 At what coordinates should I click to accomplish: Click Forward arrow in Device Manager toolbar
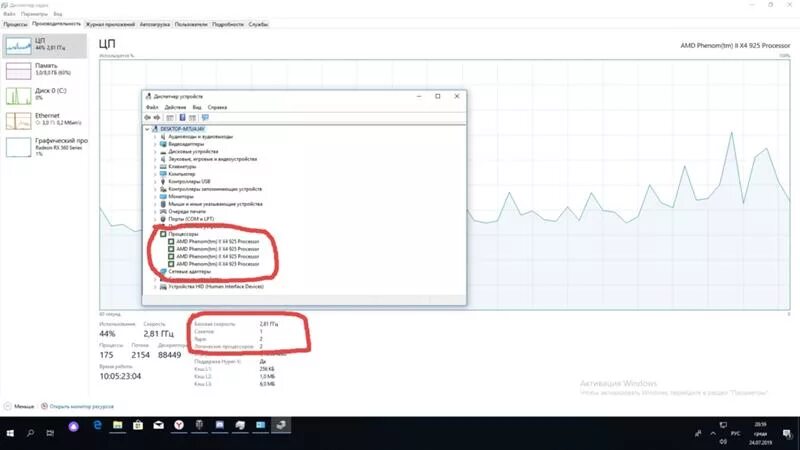tap(157, 118)
